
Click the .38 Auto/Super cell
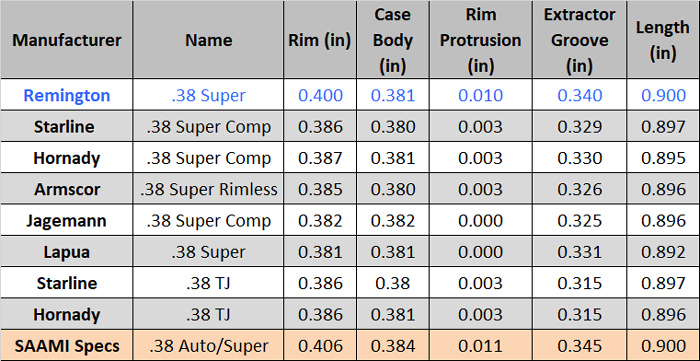208,346
